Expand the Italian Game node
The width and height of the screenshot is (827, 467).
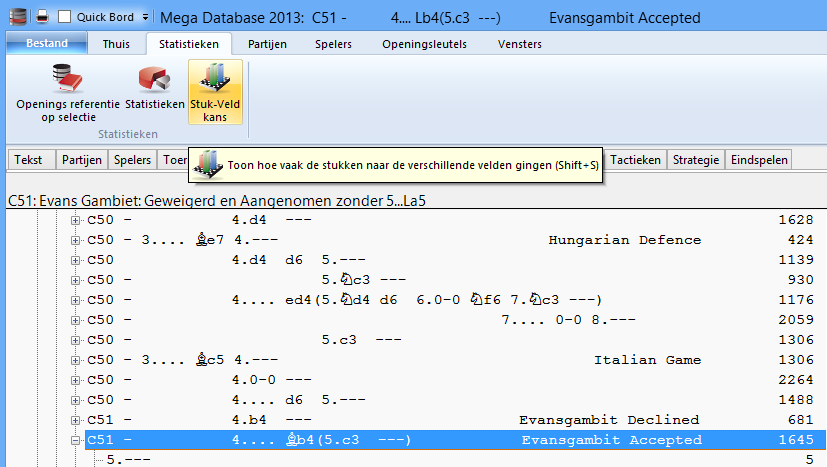click(x=75, y=360)
